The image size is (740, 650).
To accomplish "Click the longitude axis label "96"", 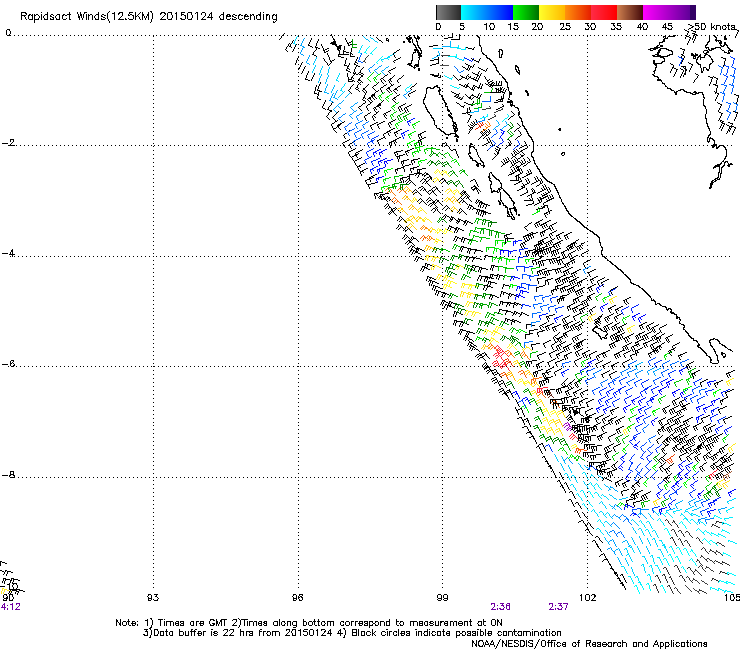I will pos(297,598).
